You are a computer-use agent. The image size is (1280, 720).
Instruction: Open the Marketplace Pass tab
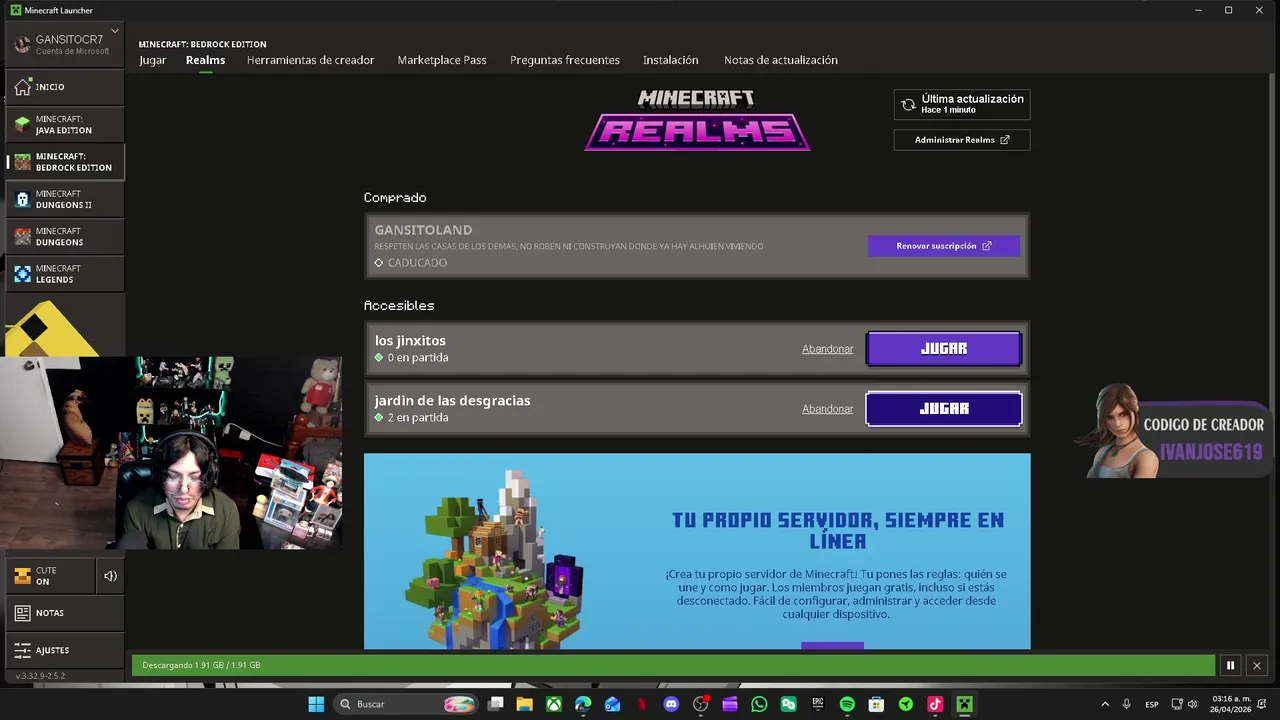(442, 60)
